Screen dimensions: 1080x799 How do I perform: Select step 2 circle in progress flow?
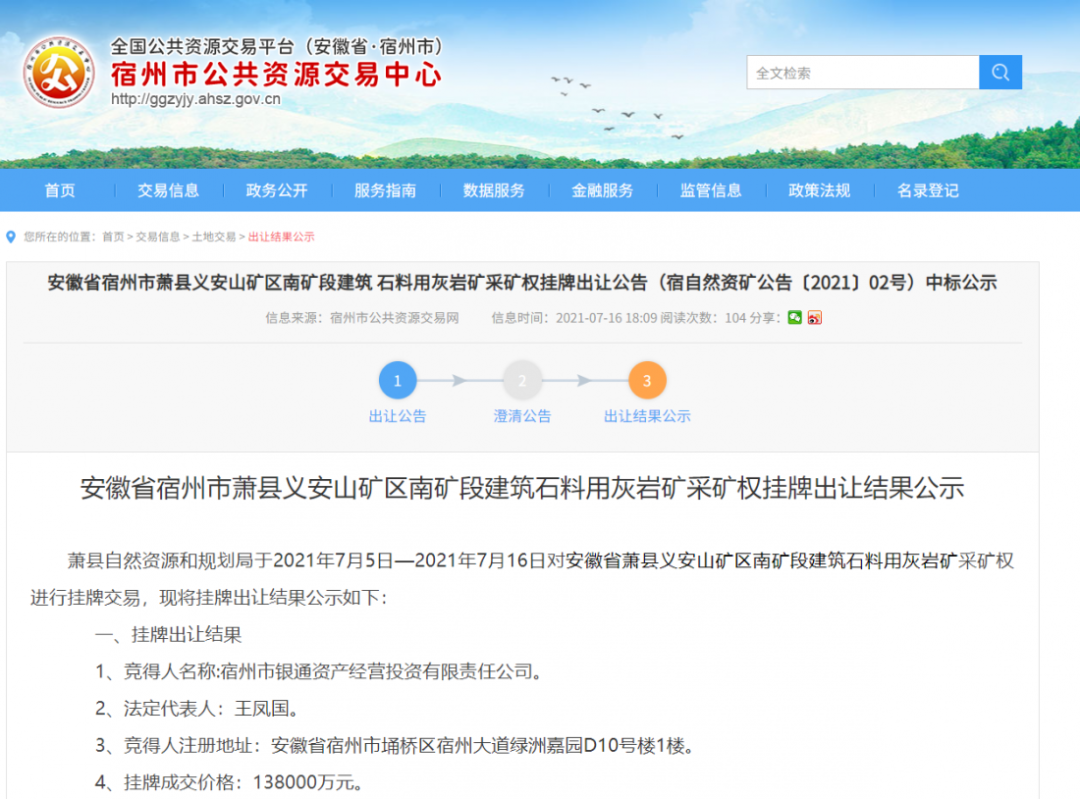[x=522, y=381]
